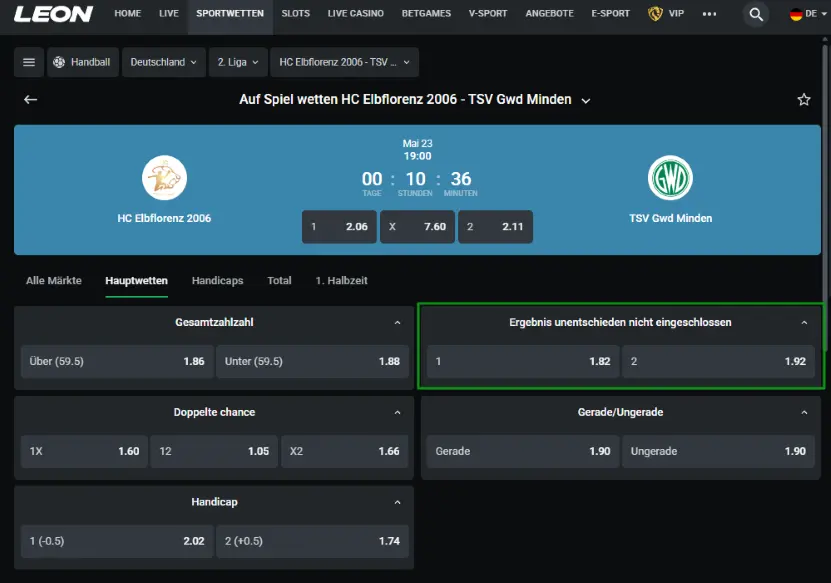Switch to the Handicaps tab

217,280
